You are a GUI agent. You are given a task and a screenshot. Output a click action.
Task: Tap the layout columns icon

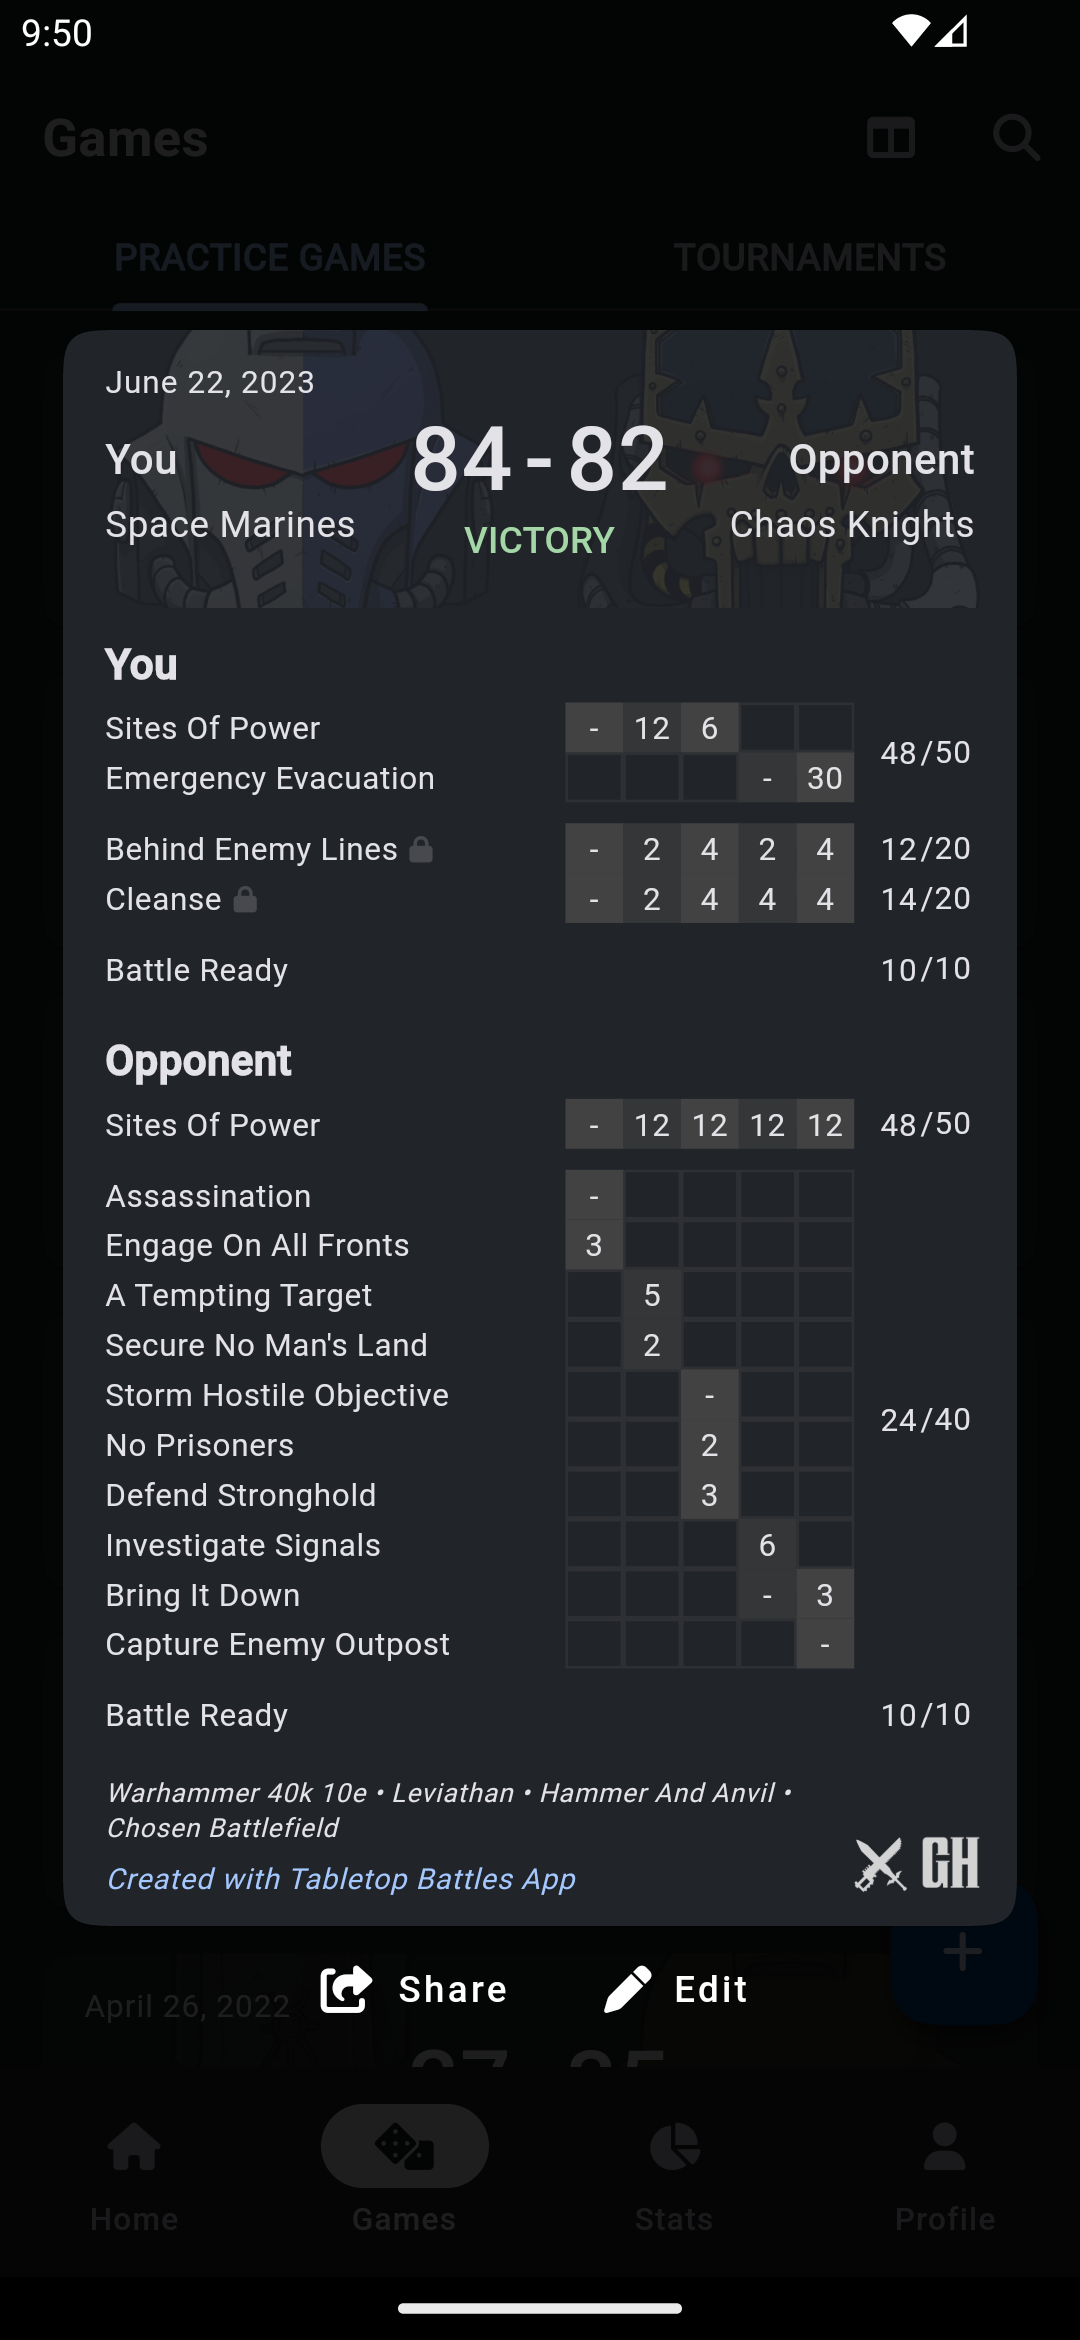point(891,138)
